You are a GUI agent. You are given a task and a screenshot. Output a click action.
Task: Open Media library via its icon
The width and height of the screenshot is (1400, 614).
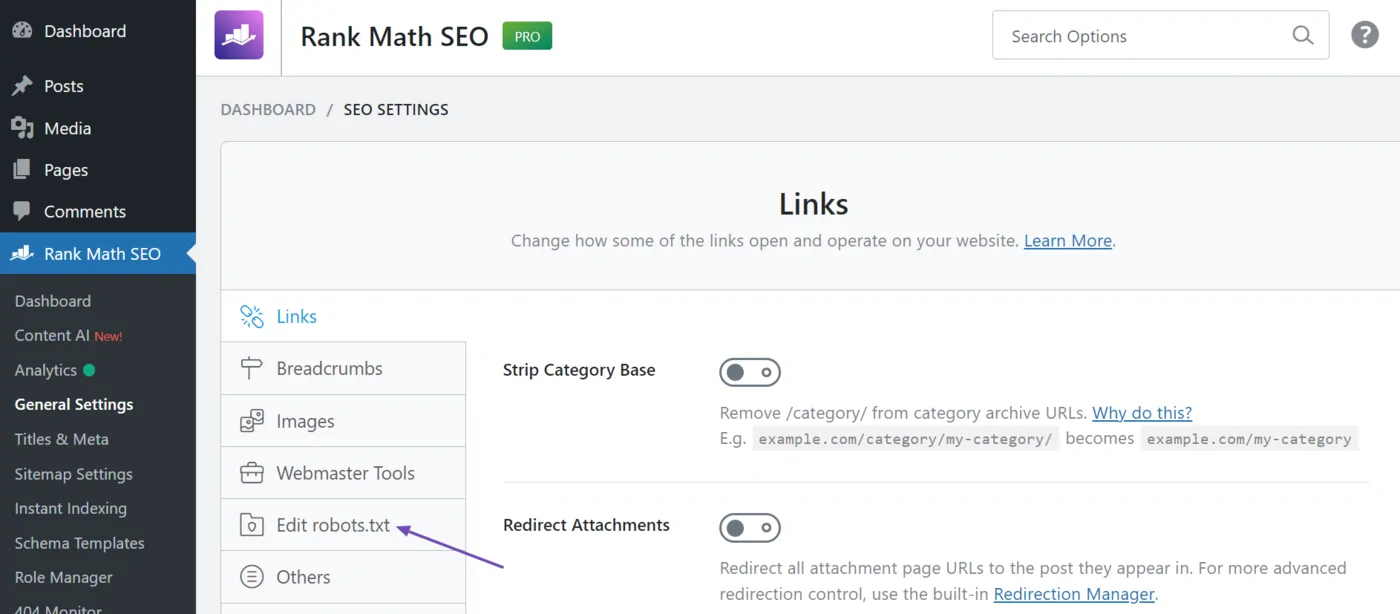(22, 127)
